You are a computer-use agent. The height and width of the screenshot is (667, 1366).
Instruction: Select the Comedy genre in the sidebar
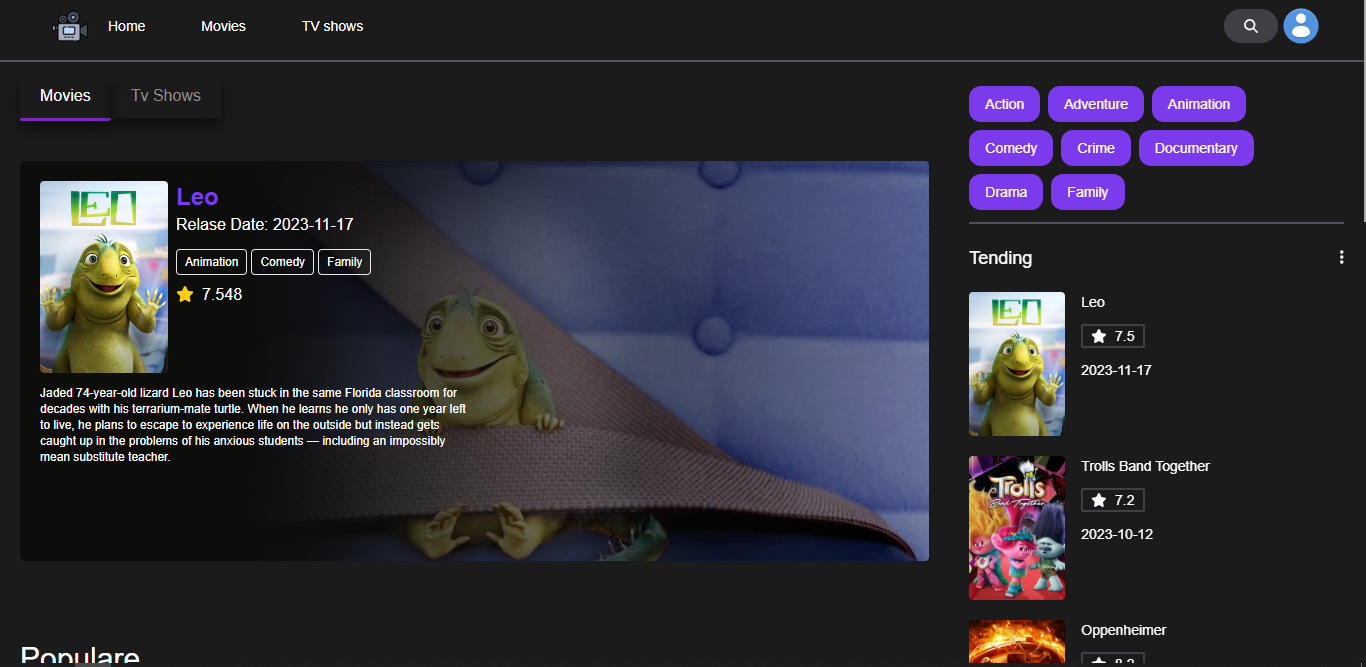click(x=1011, y=148)
